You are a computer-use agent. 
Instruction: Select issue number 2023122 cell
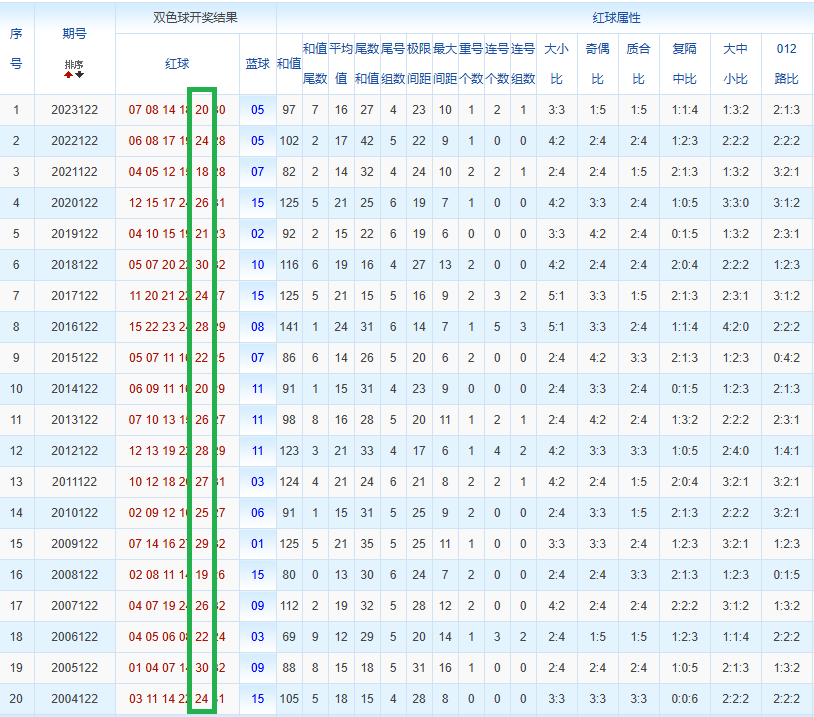(x=74, y=110)
